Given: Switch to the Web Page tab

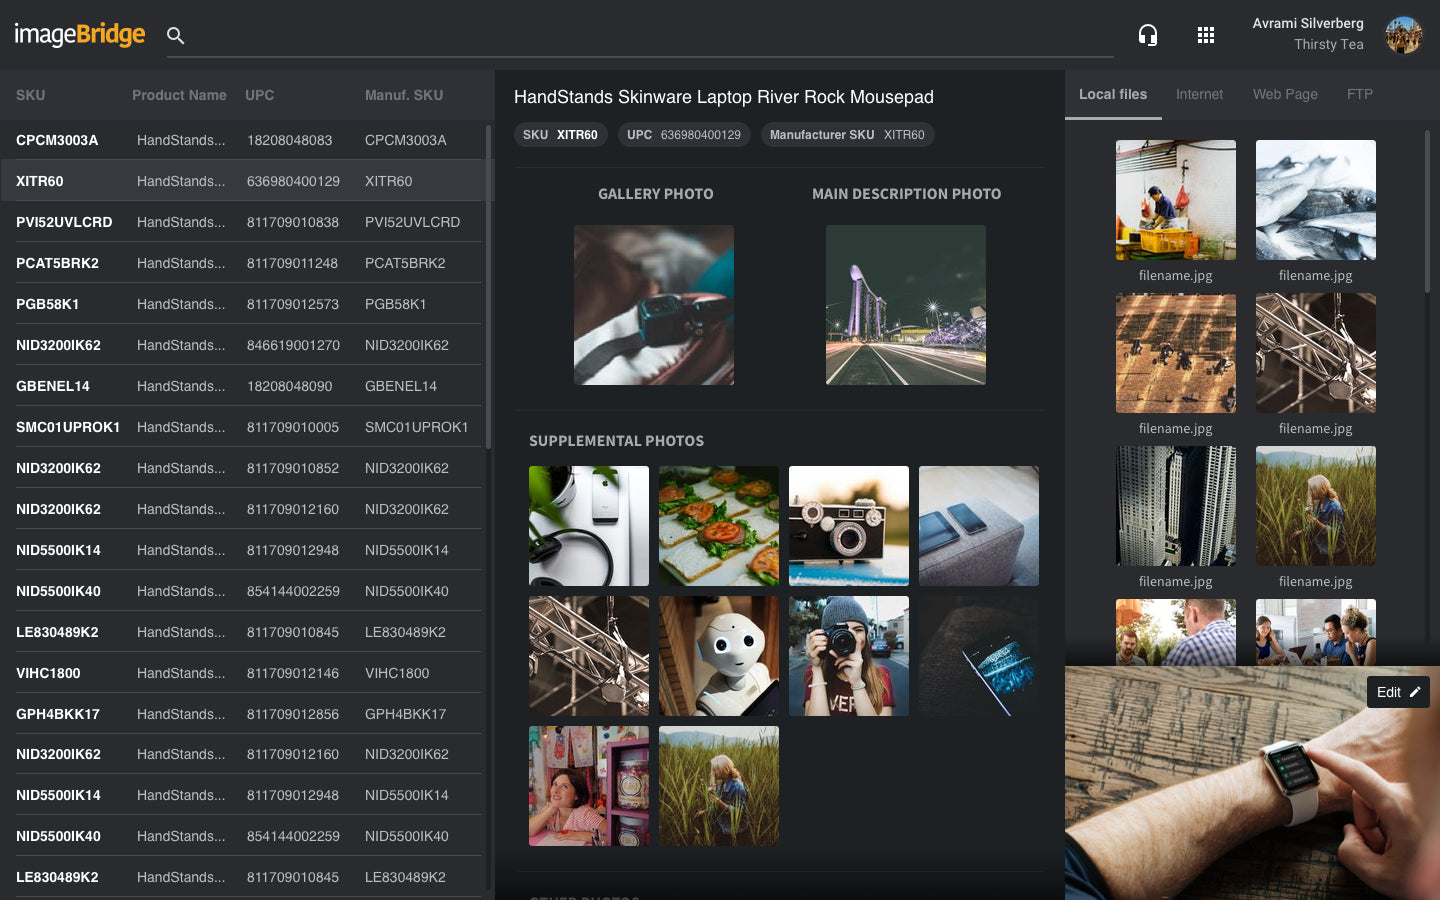Looking at the screenshot, I should pos(1285,94).
